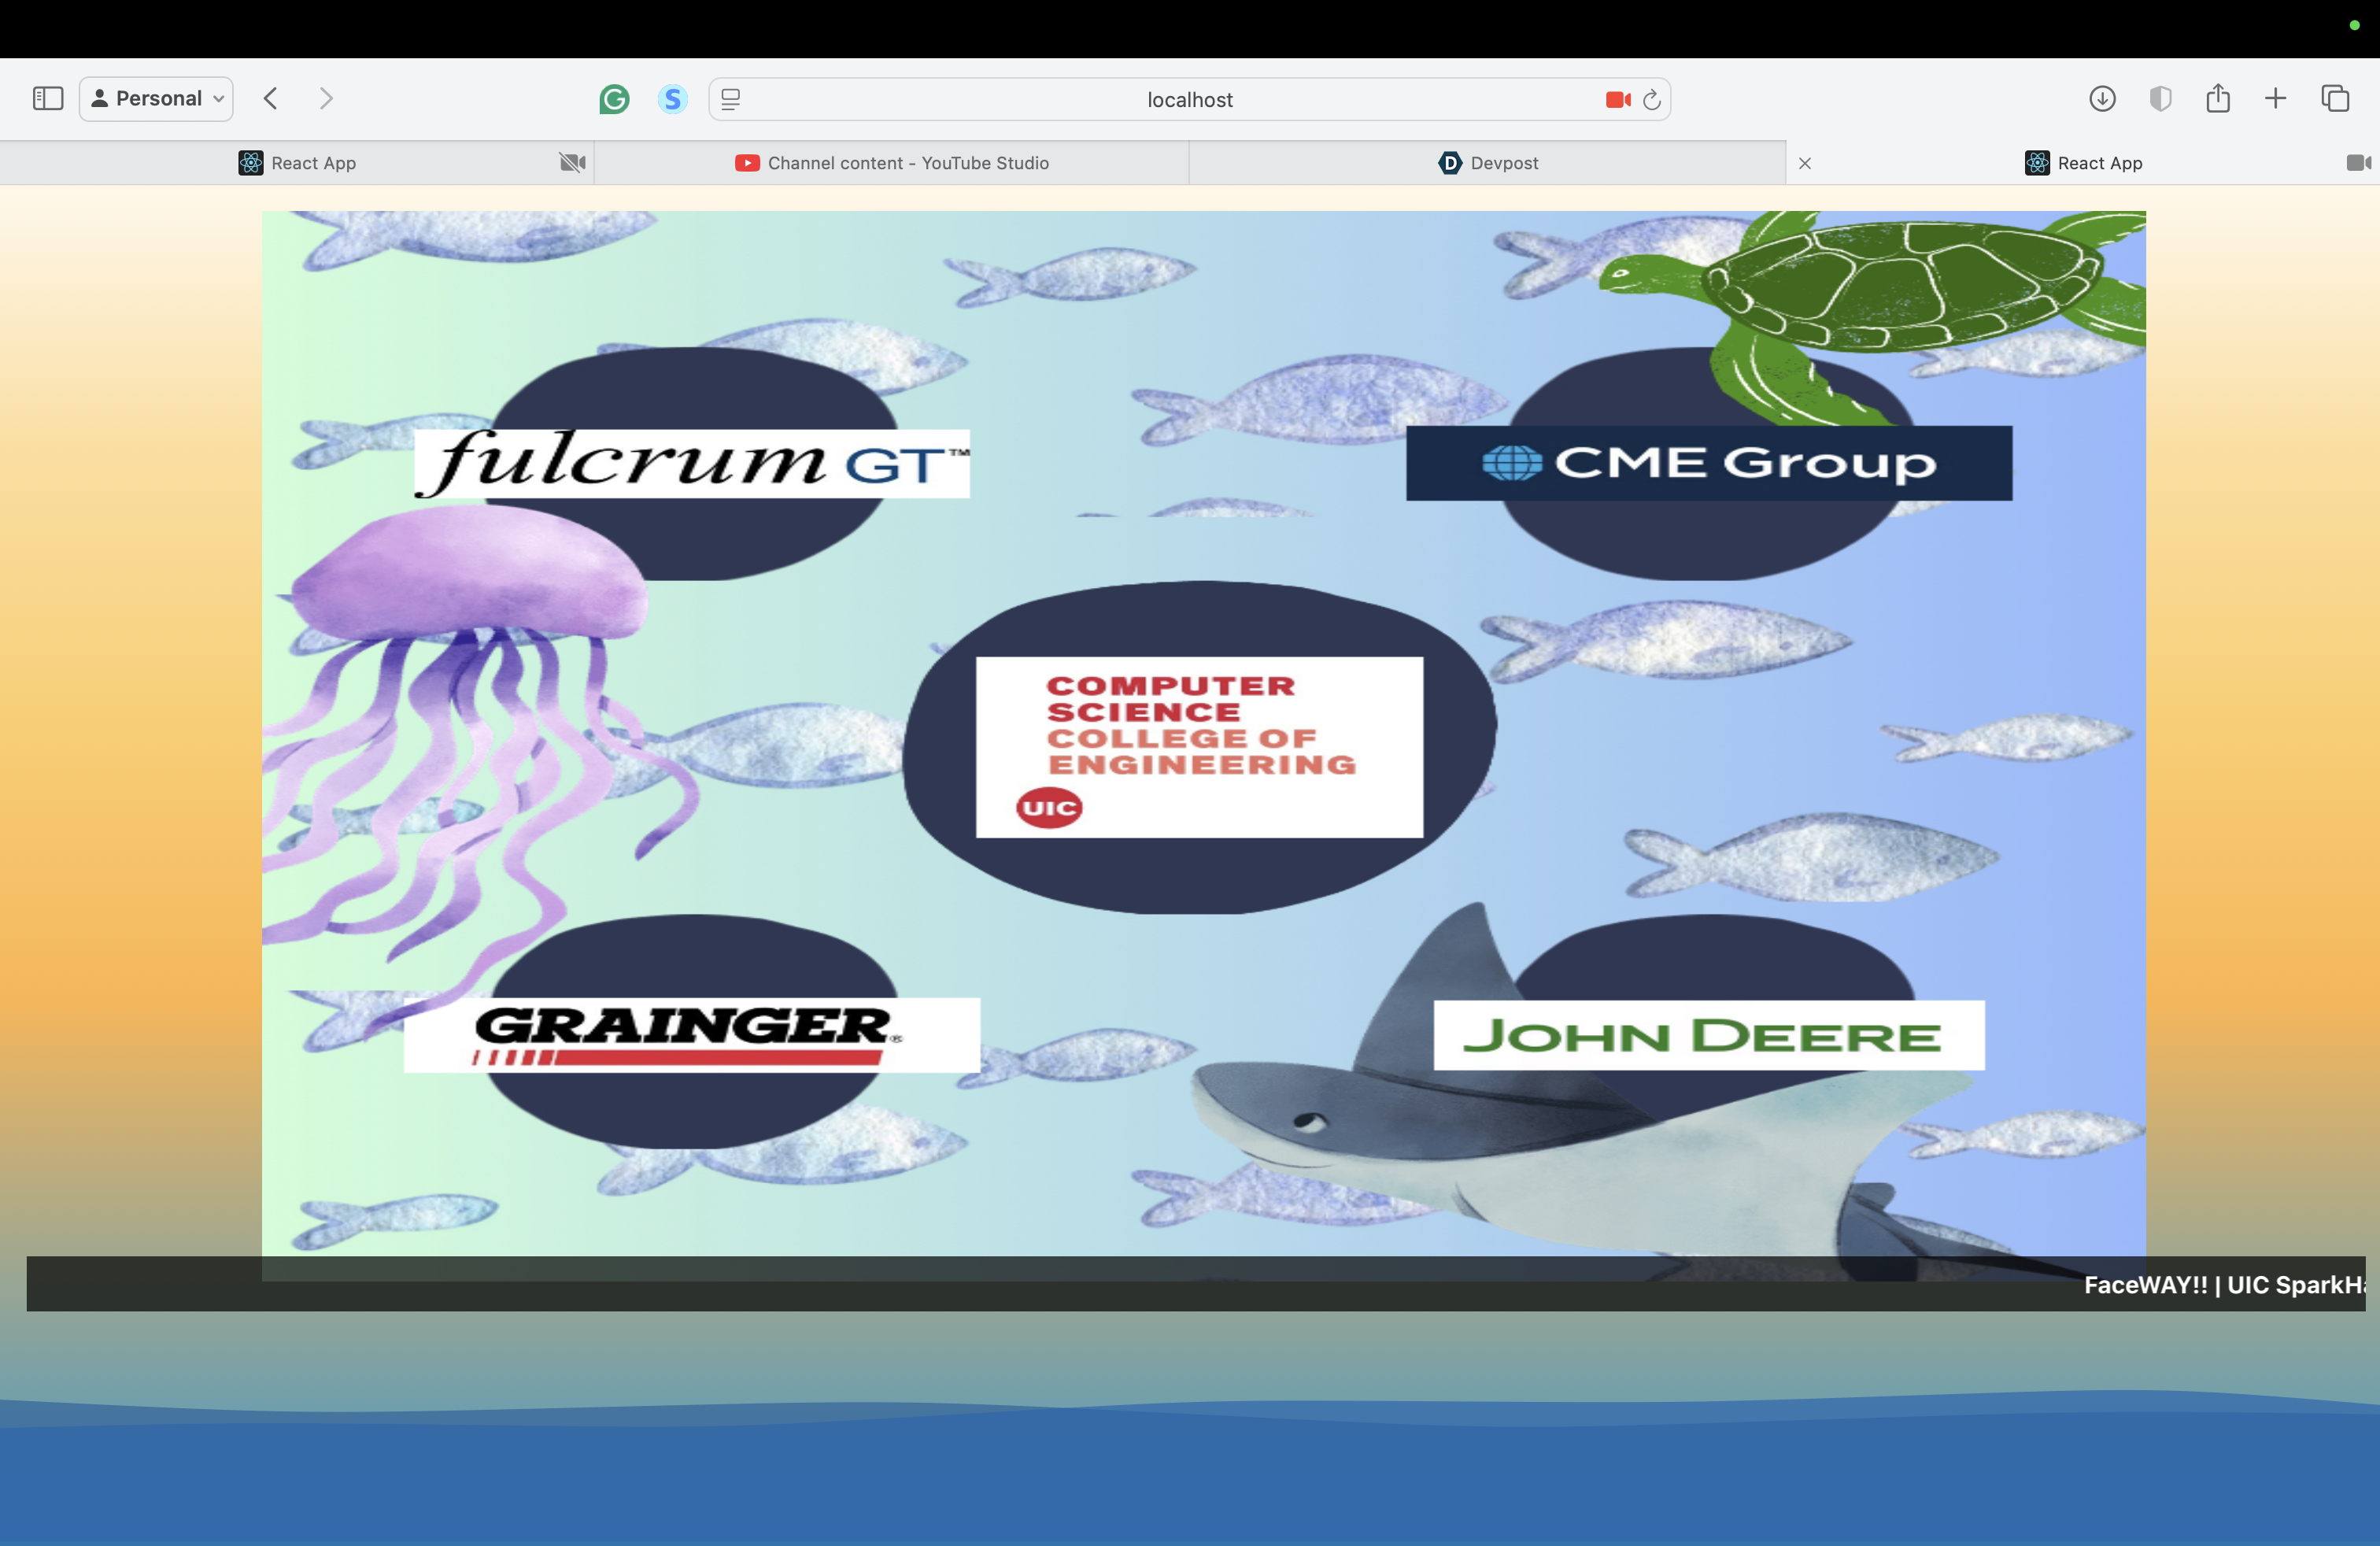Toggle the red camera recording indicator

point(1617,99)
